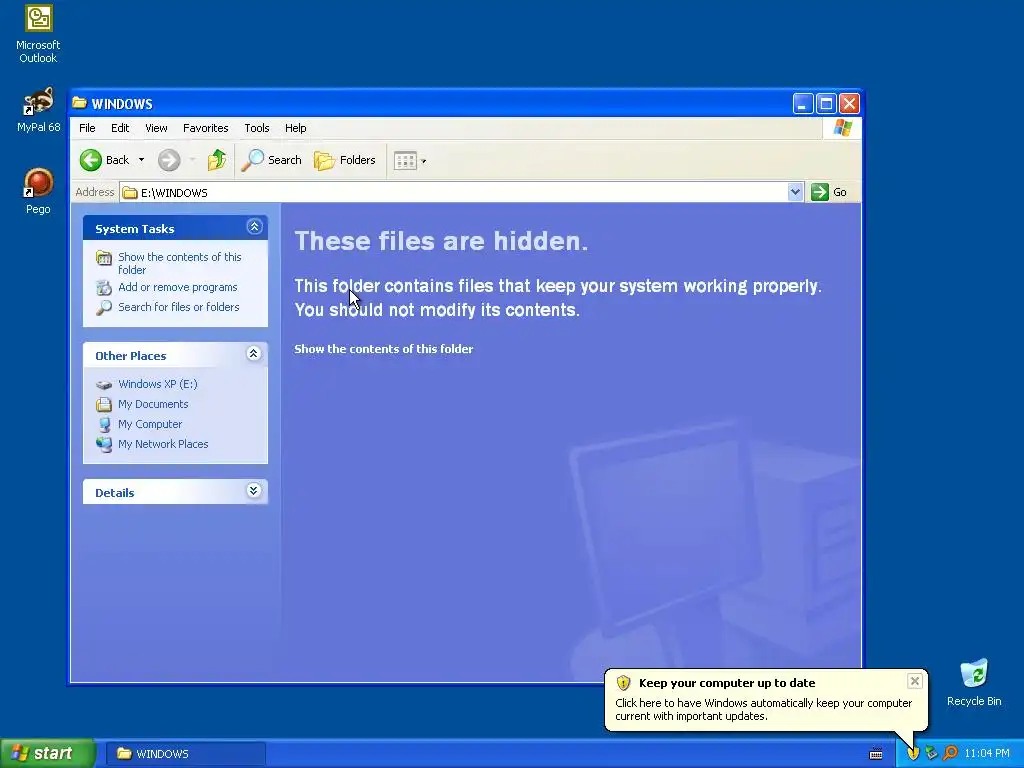This screenshot has width=1024, height=768.
Task: Select the Recycle Bin desktop icon
Action: tap(974, 682)
